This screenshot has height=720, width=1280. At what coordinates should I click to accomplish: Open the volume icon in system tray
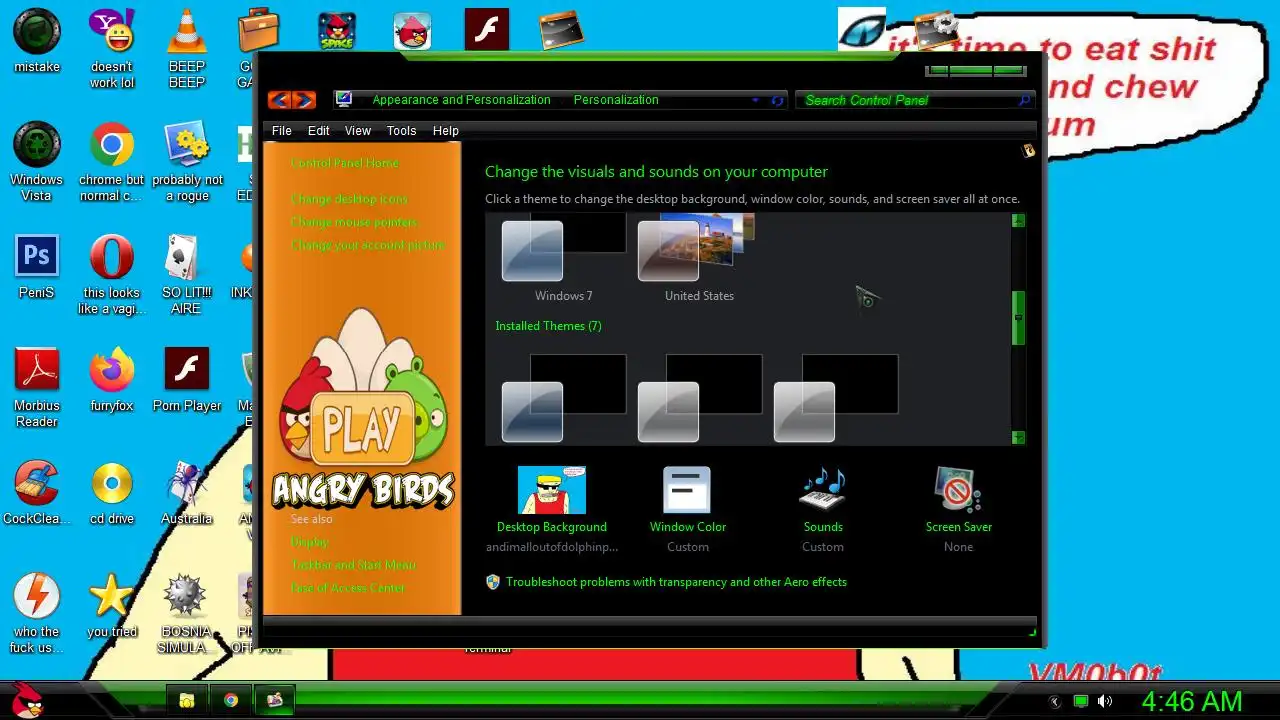1105,701
